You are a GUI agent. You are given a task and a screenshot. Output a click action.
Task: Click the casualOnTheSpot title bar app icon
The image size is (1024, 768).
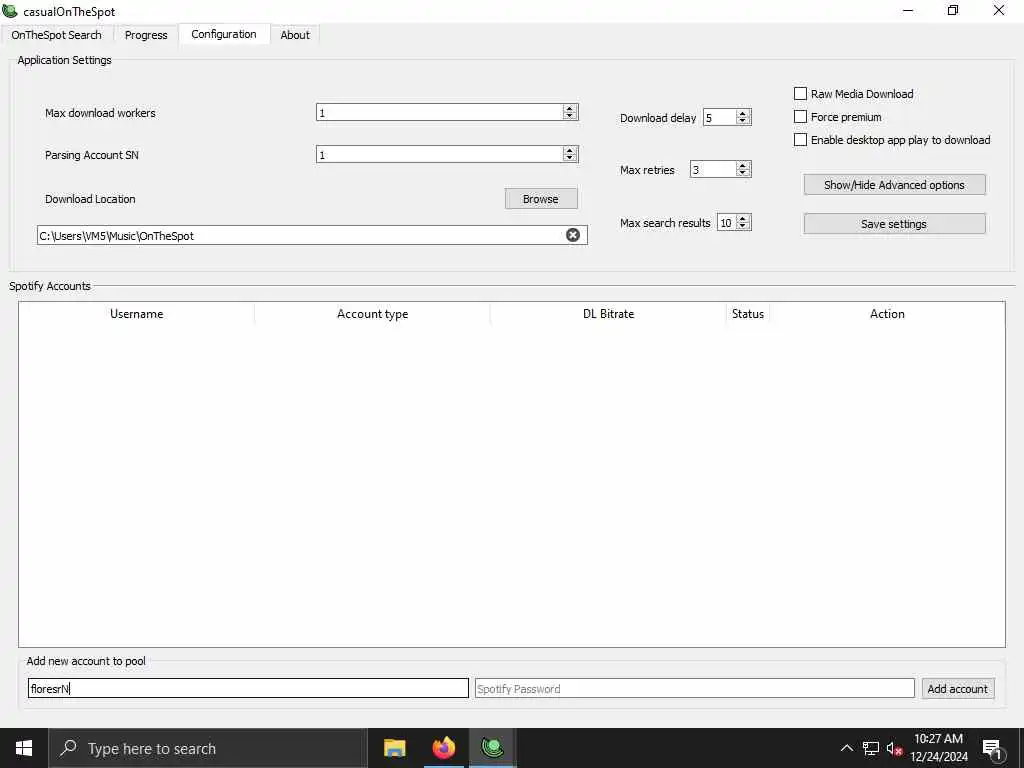(x=10, y=10)
